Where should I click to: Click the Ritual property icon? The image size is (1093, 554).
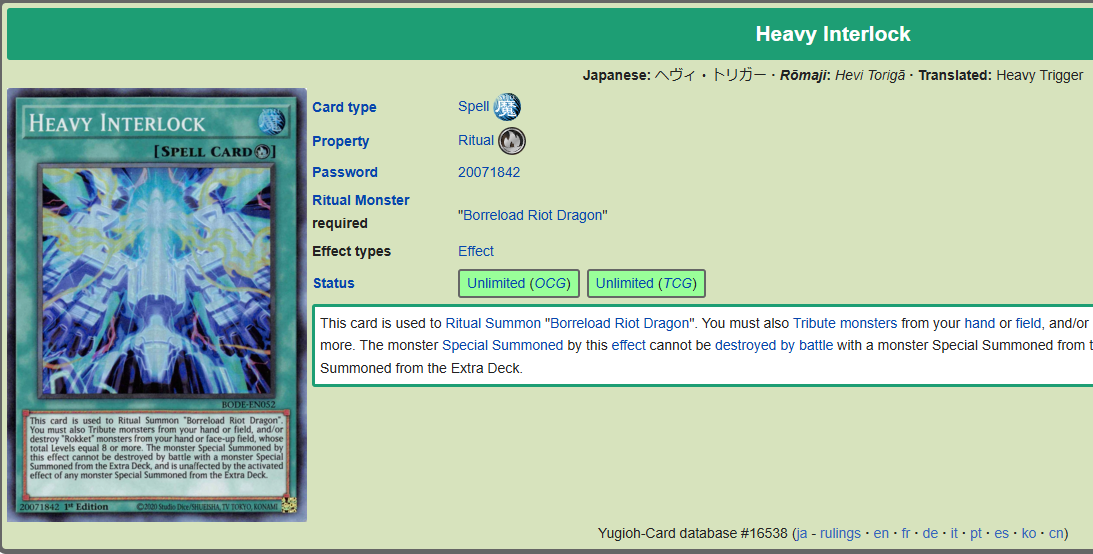click(x=512, y=141)
